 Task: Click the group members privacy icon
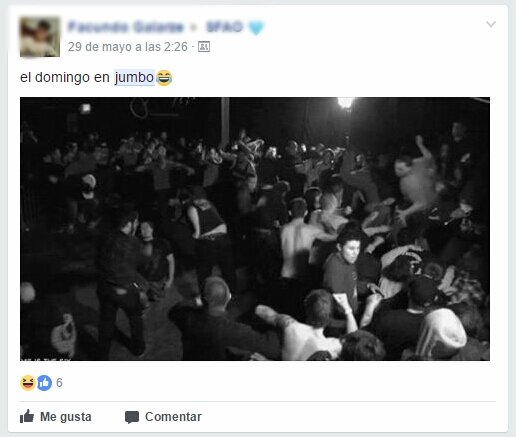point(204,47)
